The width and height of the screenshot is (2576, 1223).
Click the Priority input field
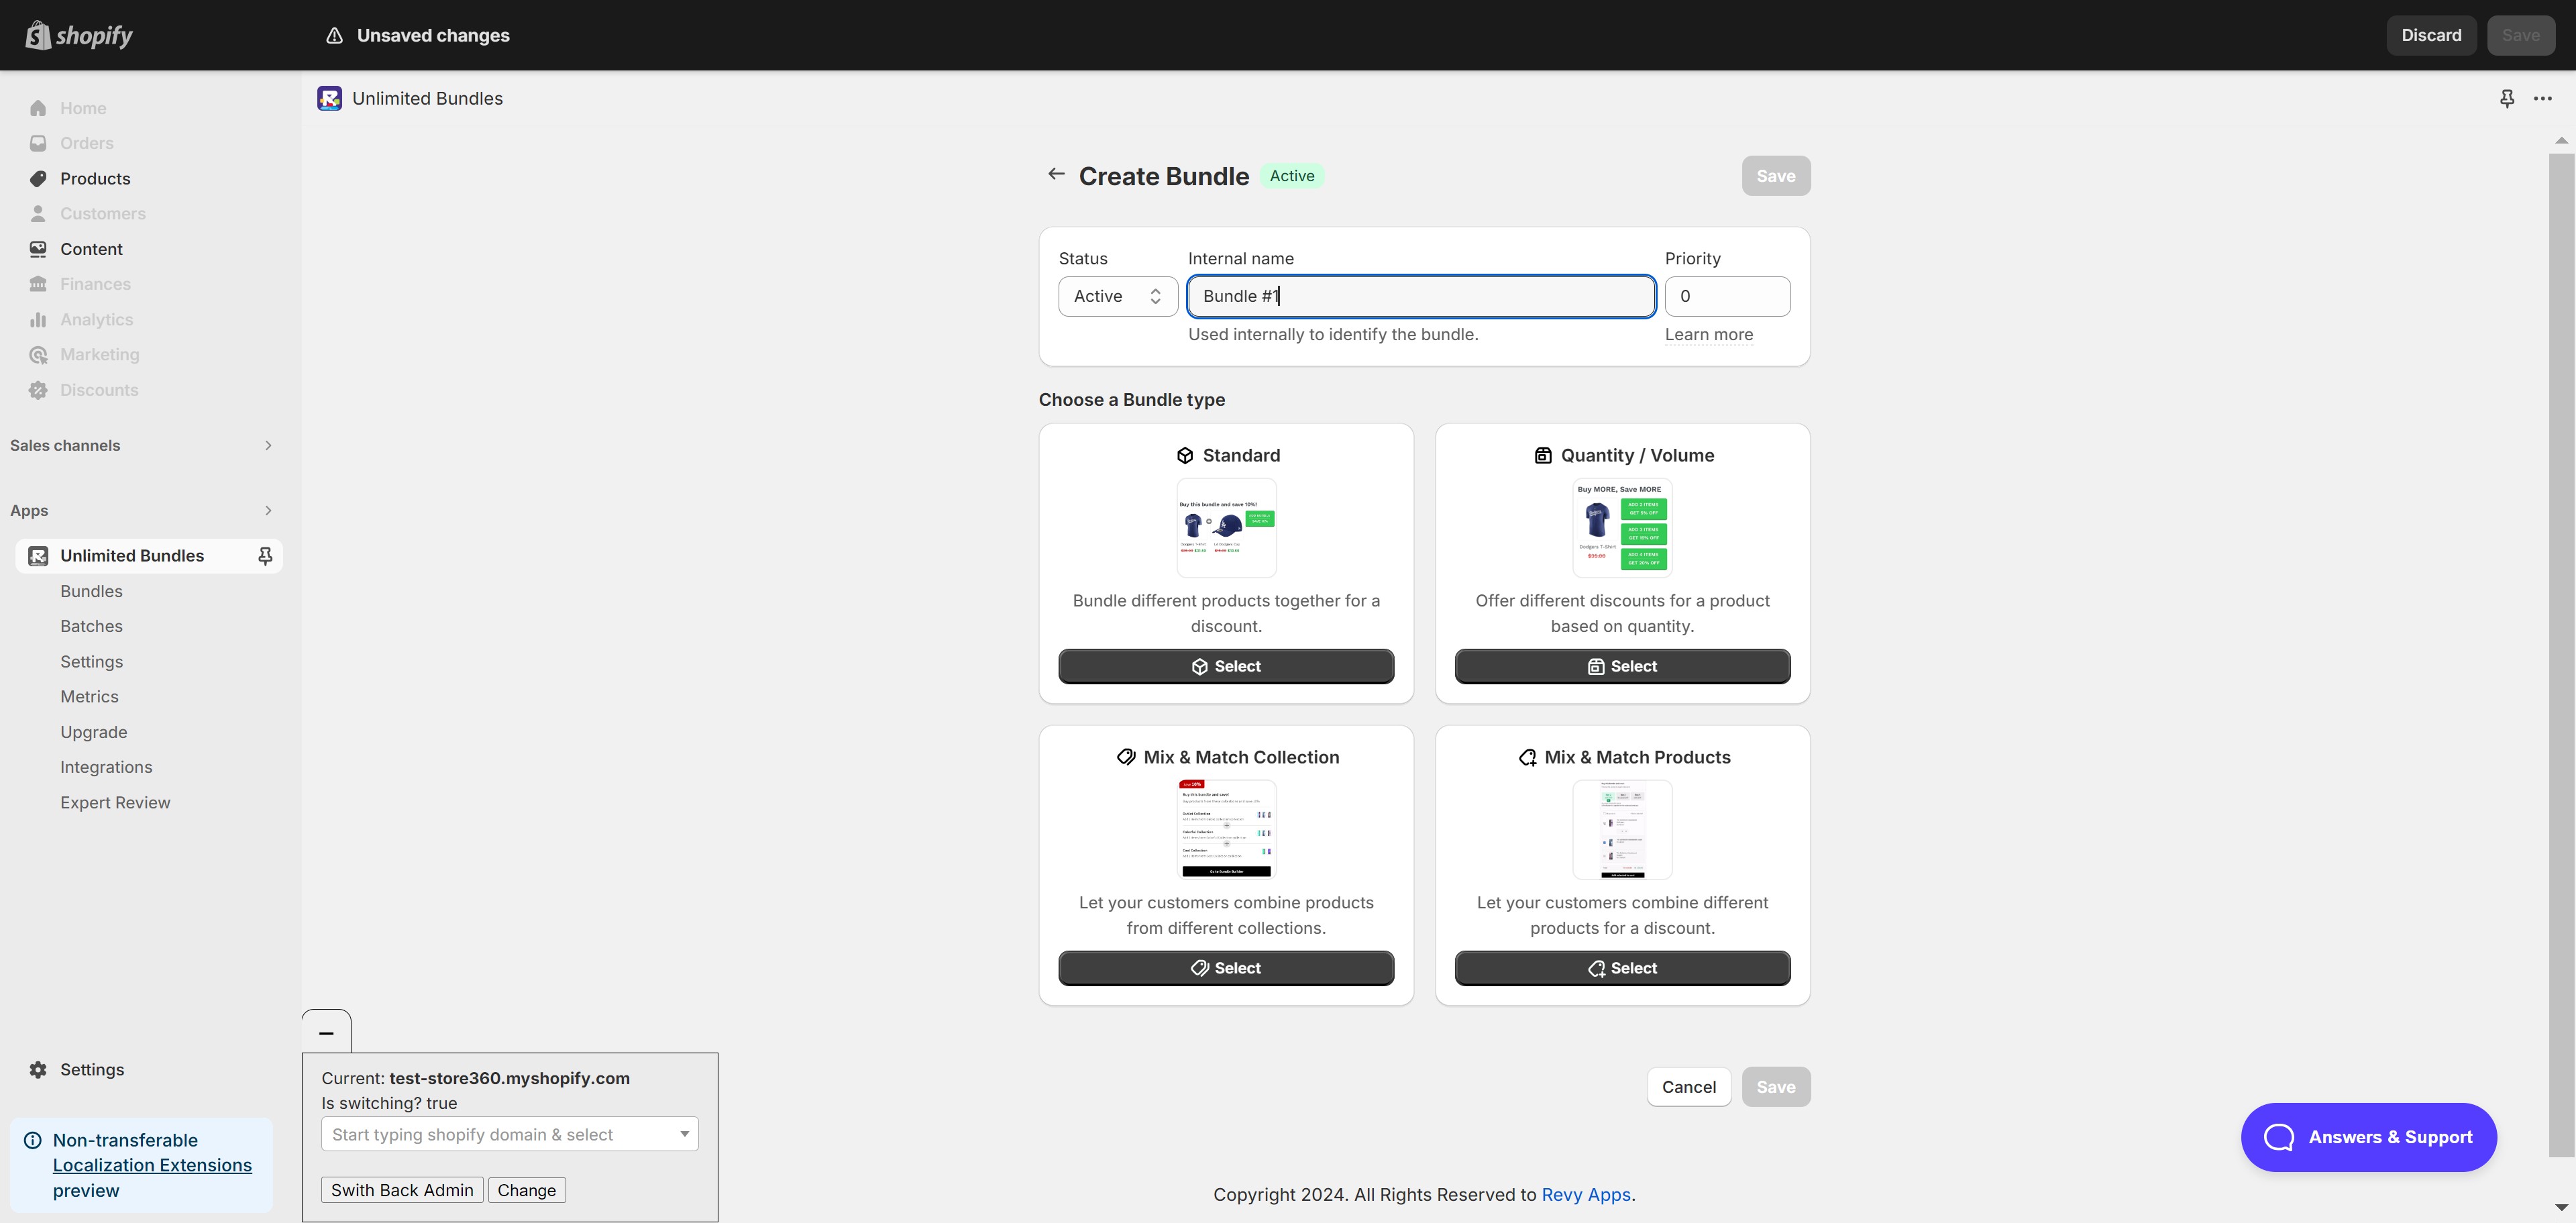tap(1727, 296)
